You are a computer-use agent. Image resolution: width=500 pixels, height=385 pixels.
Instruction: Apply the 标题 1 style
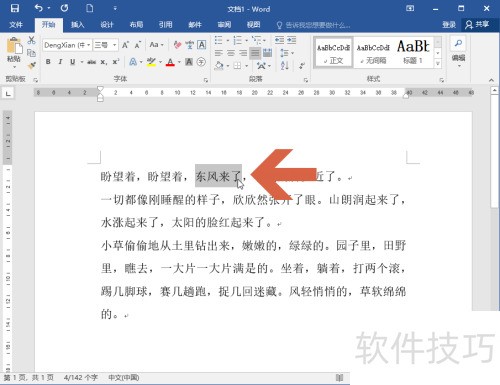coord(413,53)
